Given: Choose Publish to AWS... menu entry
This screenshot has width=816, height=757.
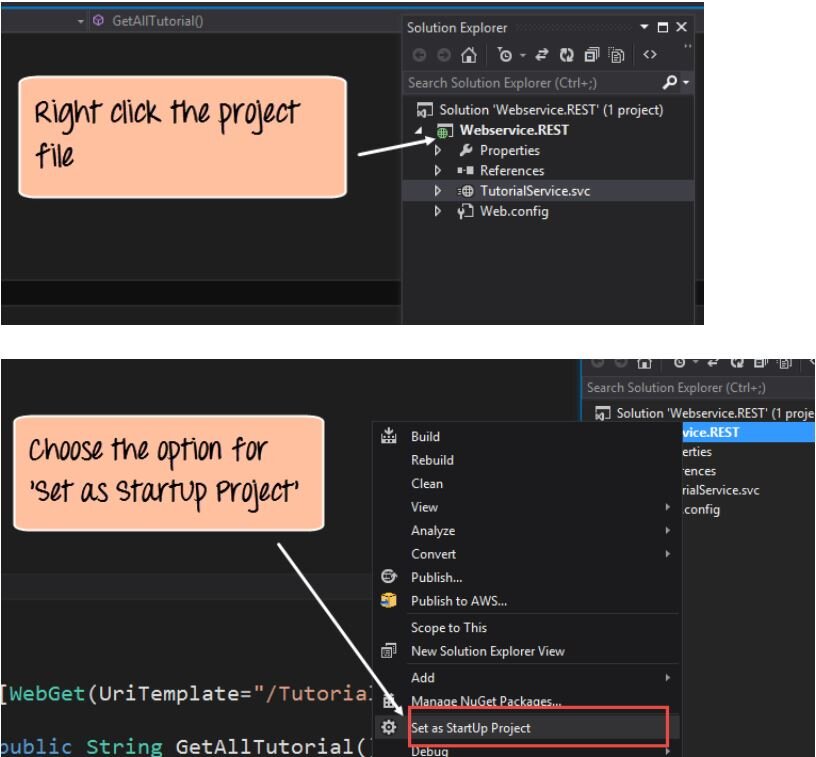Looking at the screenshot, I should click(459, 601).
